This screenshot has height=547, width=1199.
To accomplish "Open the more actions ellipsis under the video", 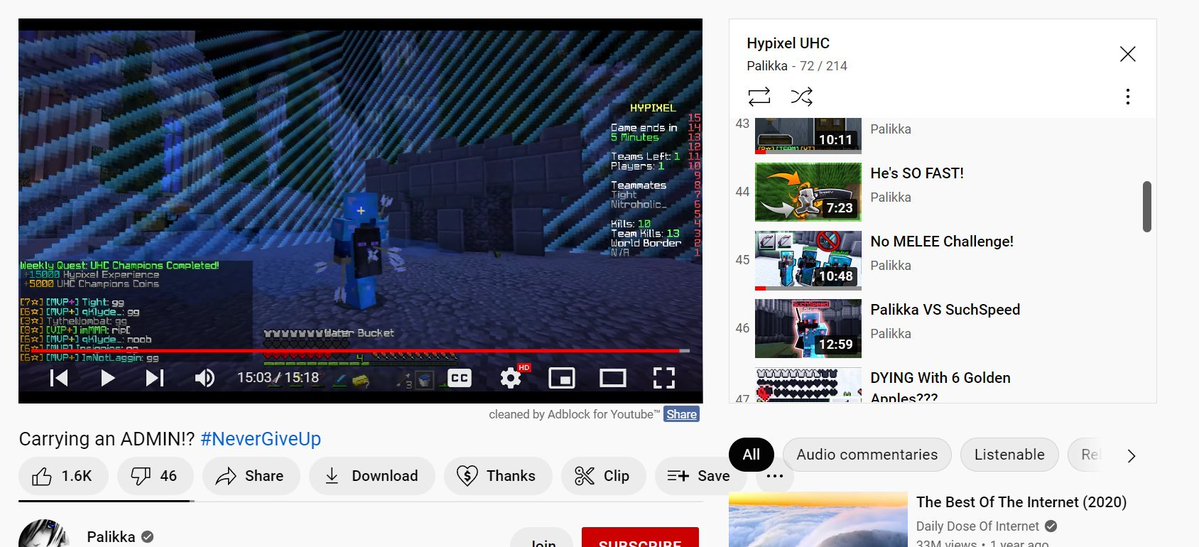I will (x=775, y=476).
